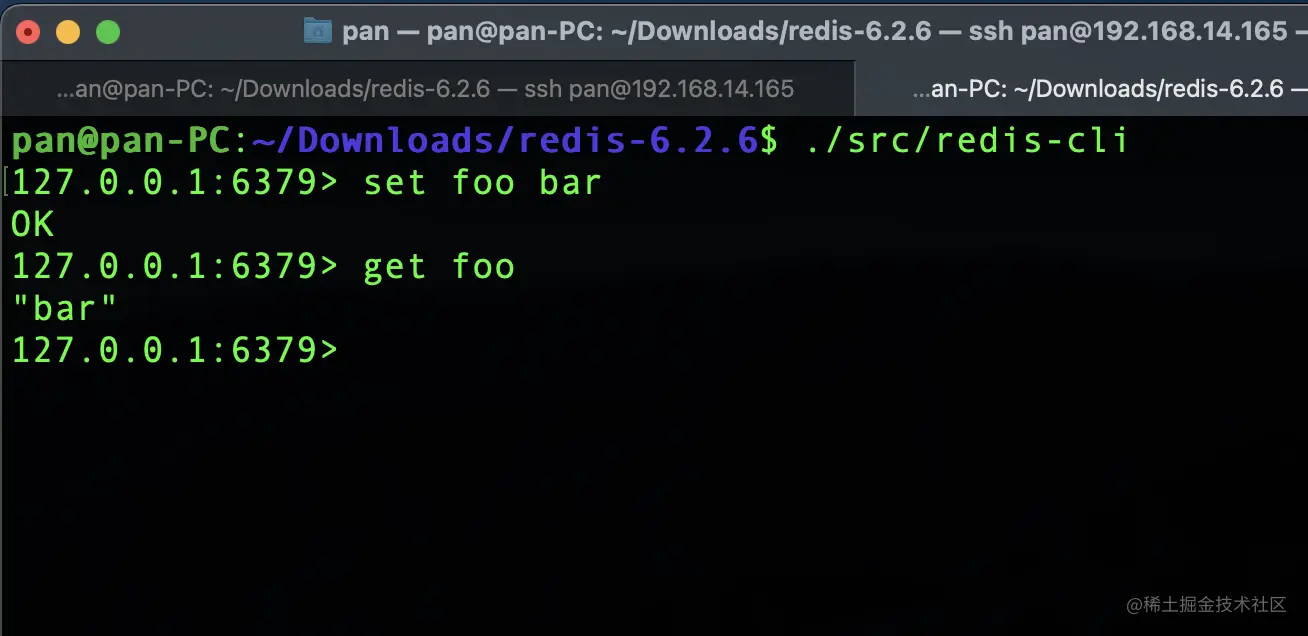Viewport: 1308px width, 636px height.
Task: Click the 127.0.0.1:6379> prompt before set foo bar
Action: 175,183
